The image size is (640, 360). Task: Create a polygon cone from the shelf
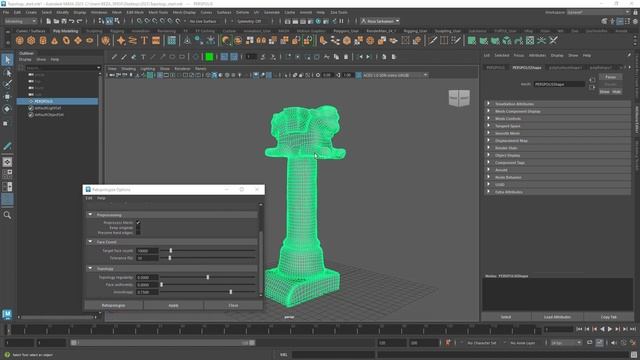54,40
